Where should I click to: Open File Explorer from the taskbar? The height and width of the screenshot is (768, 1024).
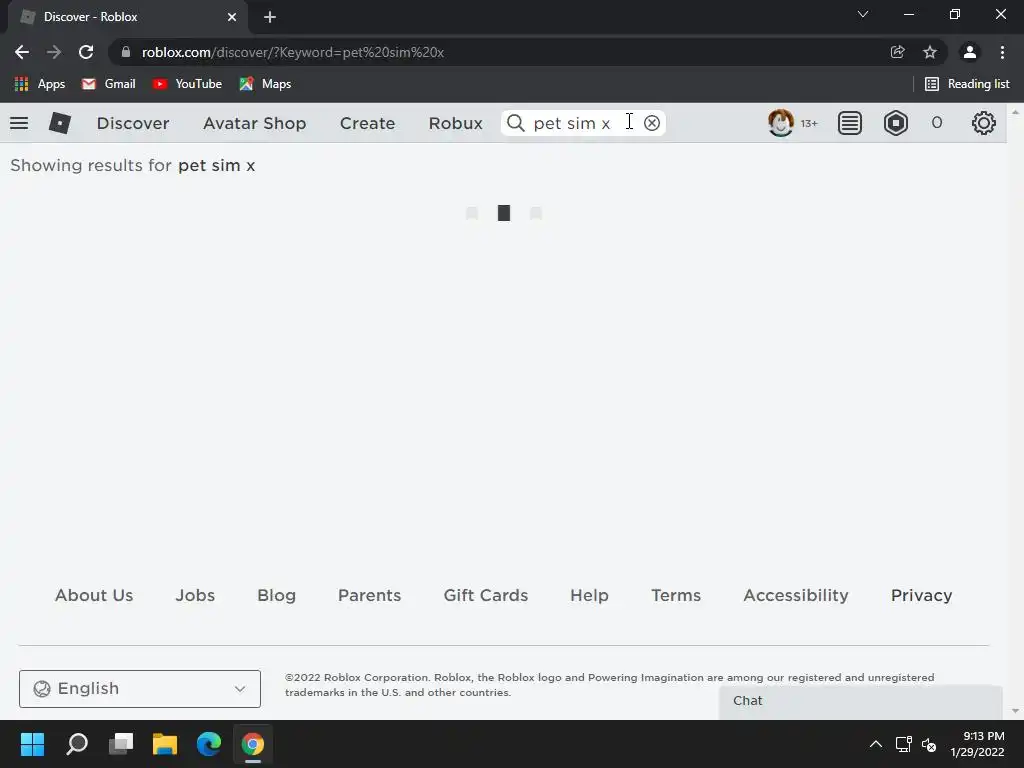(x=165, y=744)
